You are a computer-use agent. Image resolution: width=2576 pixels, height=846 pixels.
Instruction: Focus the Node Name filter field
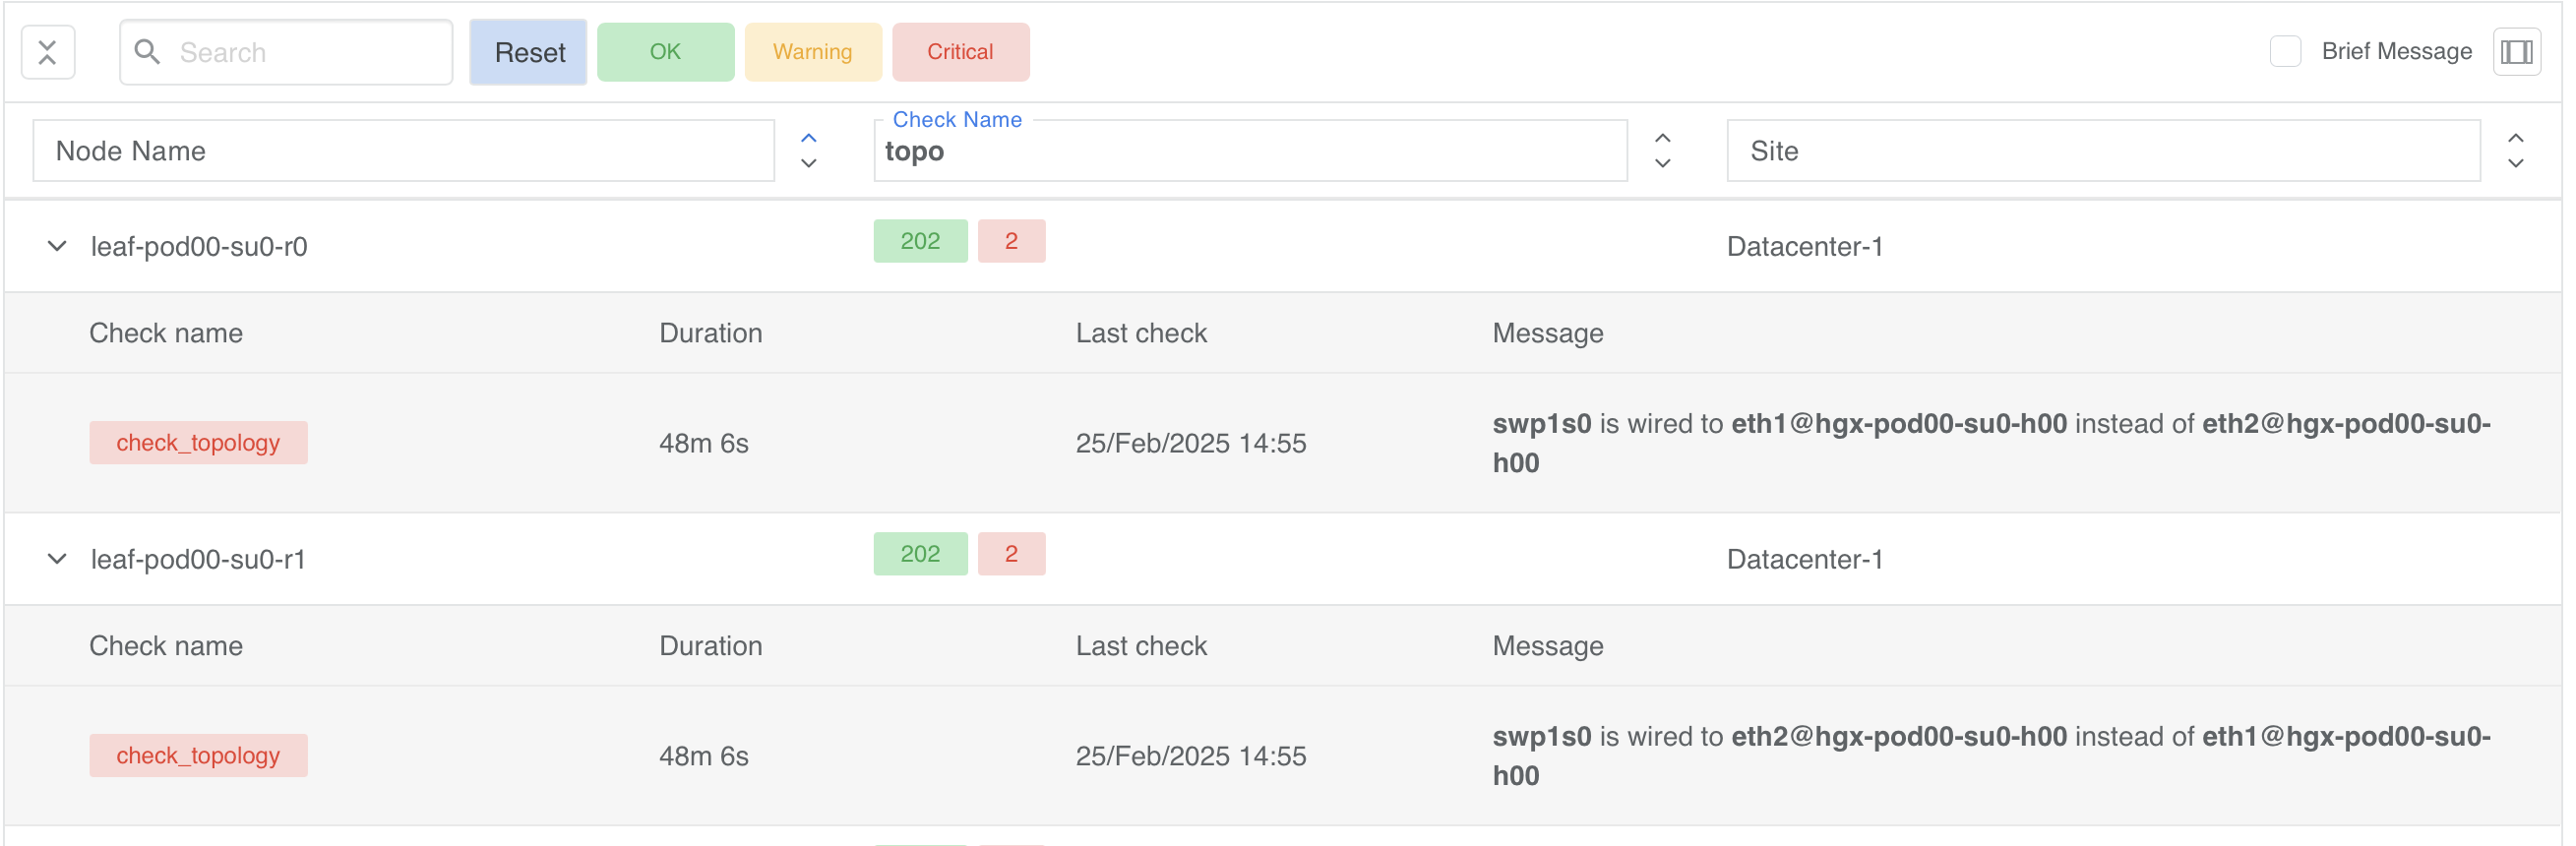point(403,151)
